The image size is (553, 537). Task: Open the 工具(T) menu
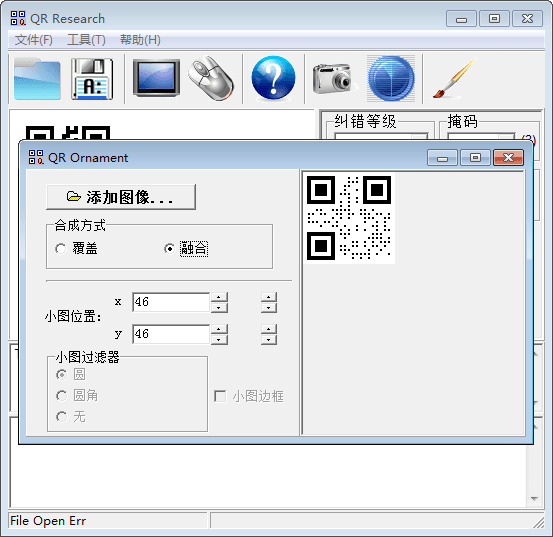point(86,40)
